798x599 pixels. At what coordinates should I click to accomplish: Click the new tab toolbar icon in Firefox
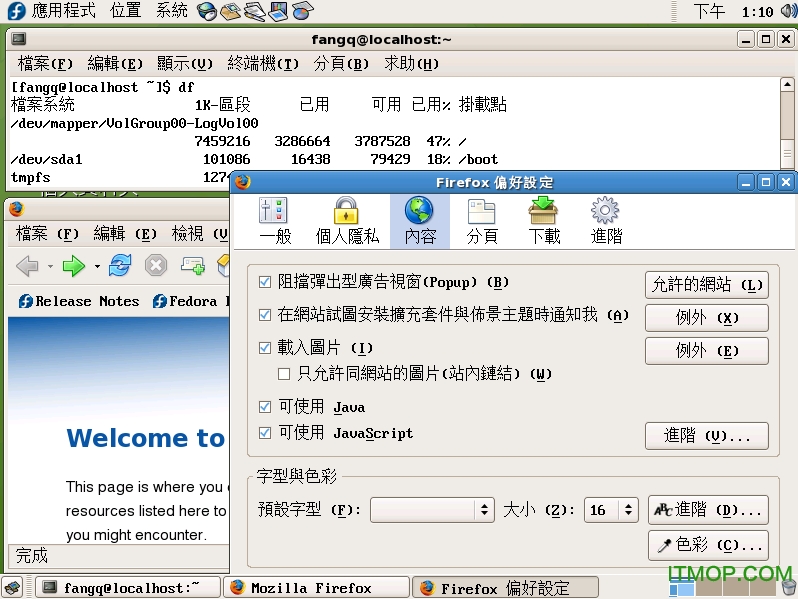tap(193, 266)
